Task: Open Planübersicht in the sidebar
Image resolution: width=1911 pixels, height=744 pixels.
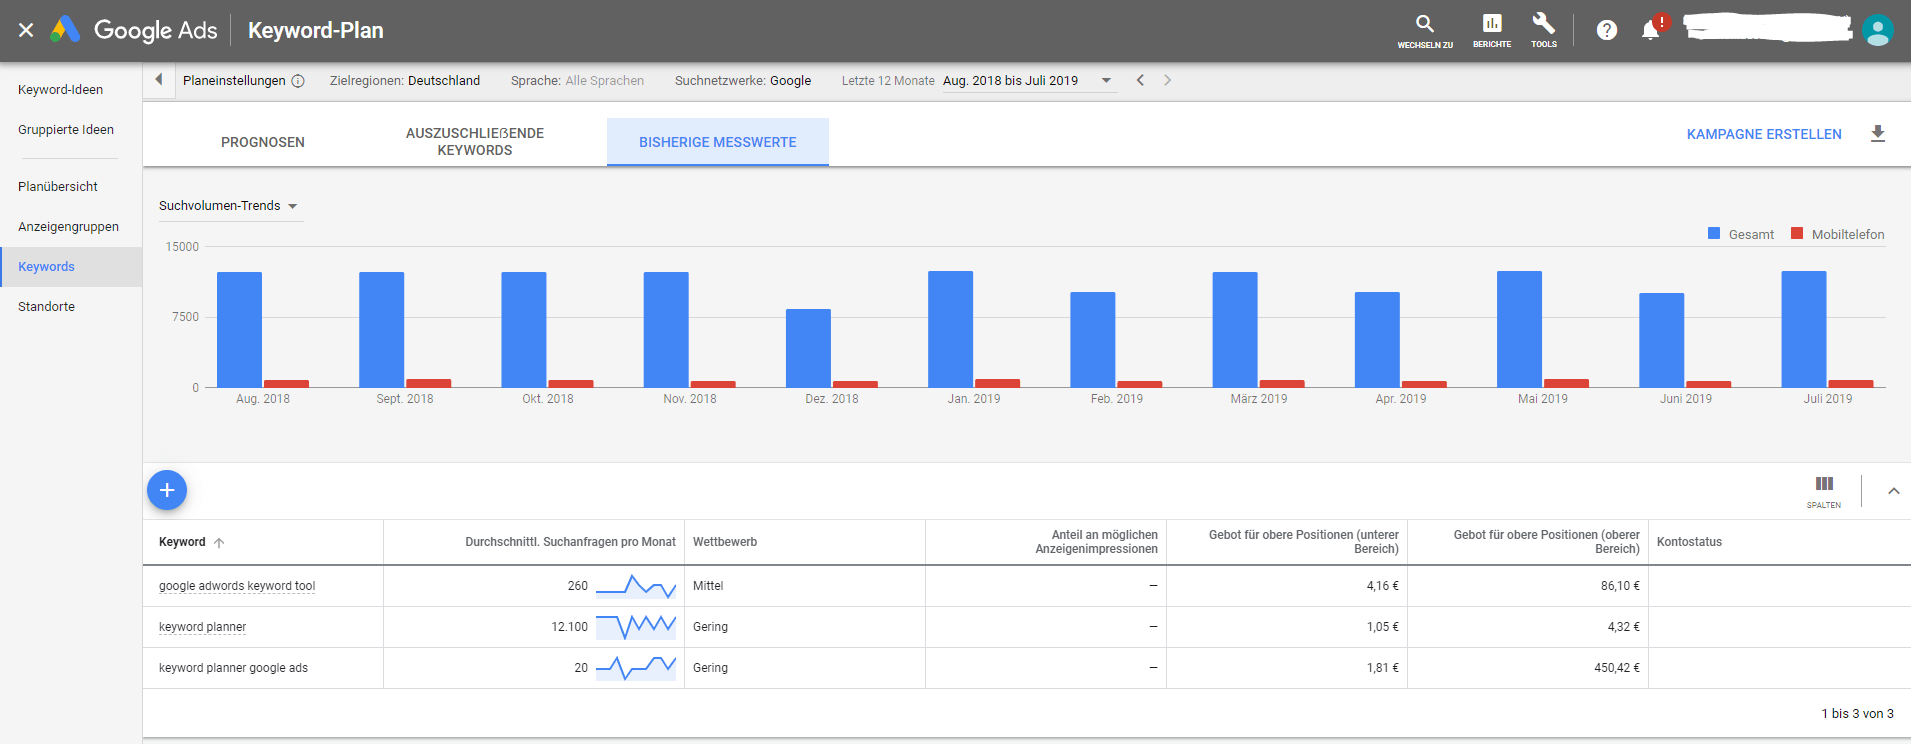Action: pyautogui.click(x=58, y=187)
